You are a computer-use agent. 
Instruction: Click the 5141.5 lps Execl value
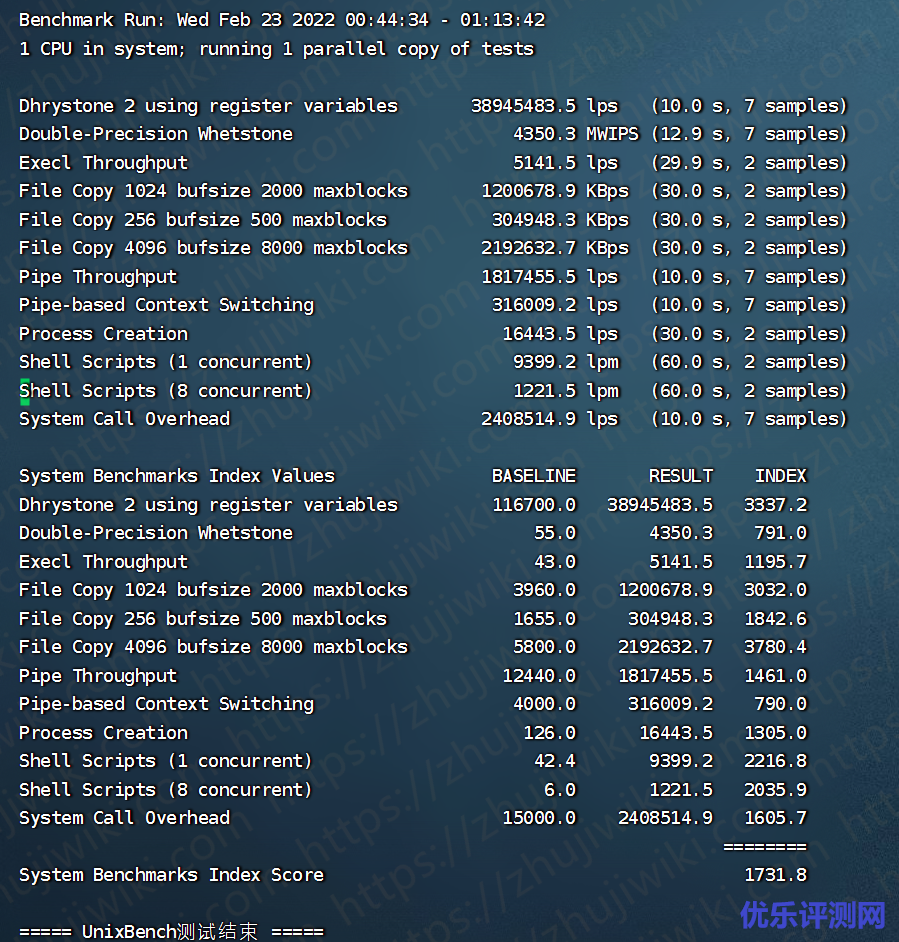point(565,163)
